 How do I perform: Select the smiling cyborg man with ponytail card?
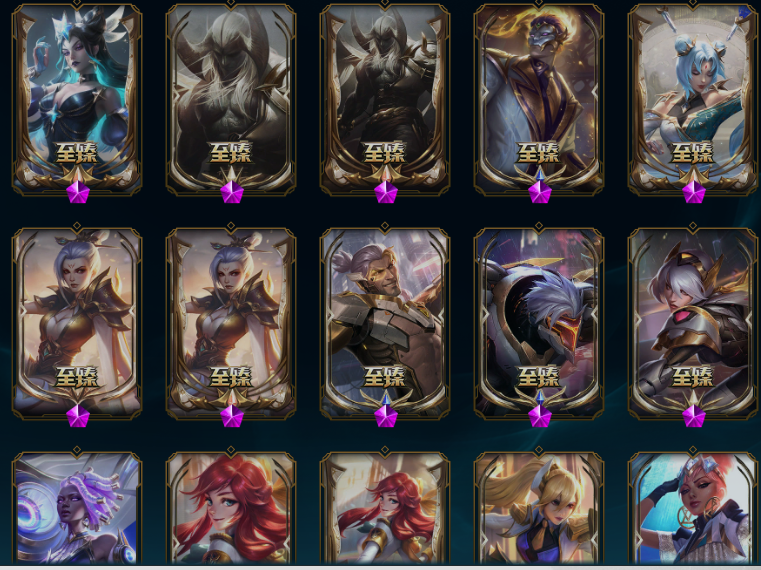pos(385,321)
